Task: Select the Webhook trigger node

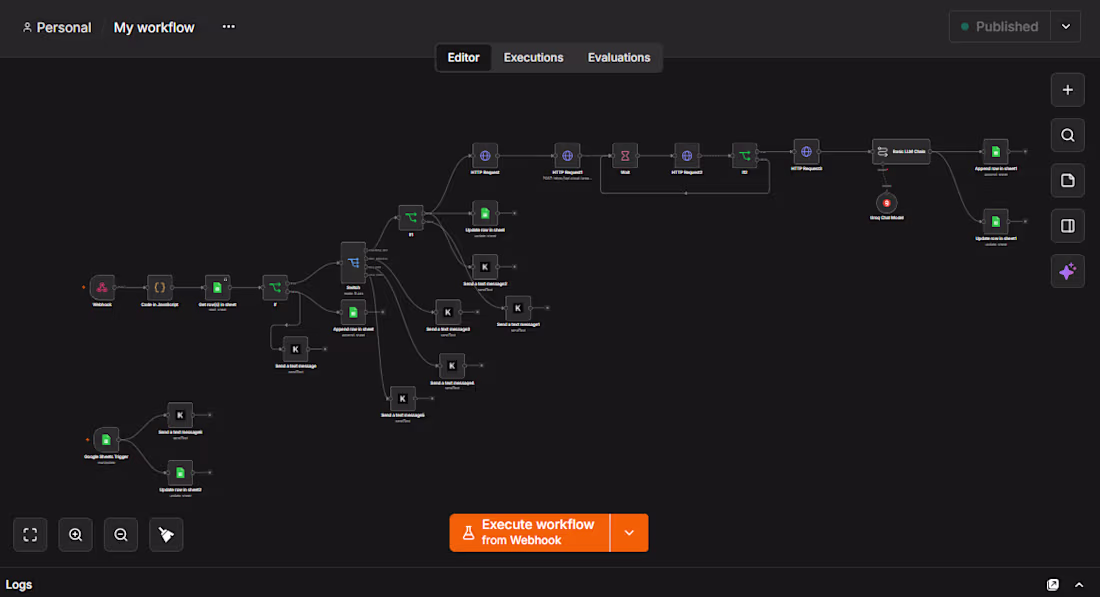Action: coord(102,288)
